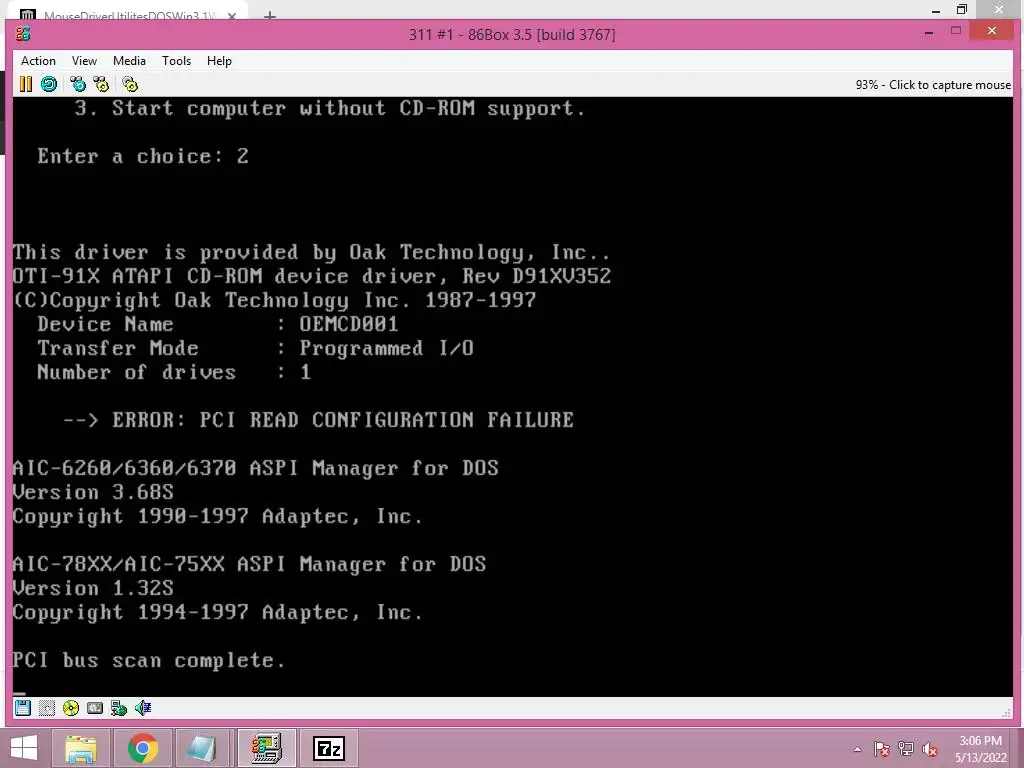1024x768 pixels.
Task: Click the Action Center flag tray icon
Action: (882, 749)
